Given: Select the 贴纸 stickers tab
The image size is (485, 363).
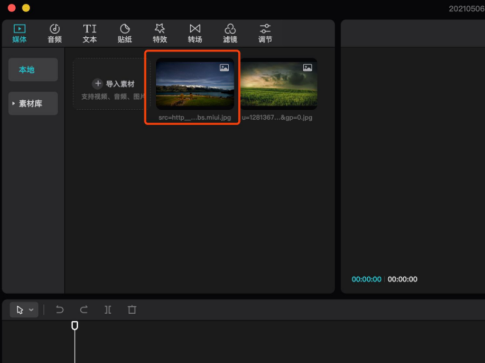Looking at the screenshot, I should pyautogui.click(x=125, y=33).
